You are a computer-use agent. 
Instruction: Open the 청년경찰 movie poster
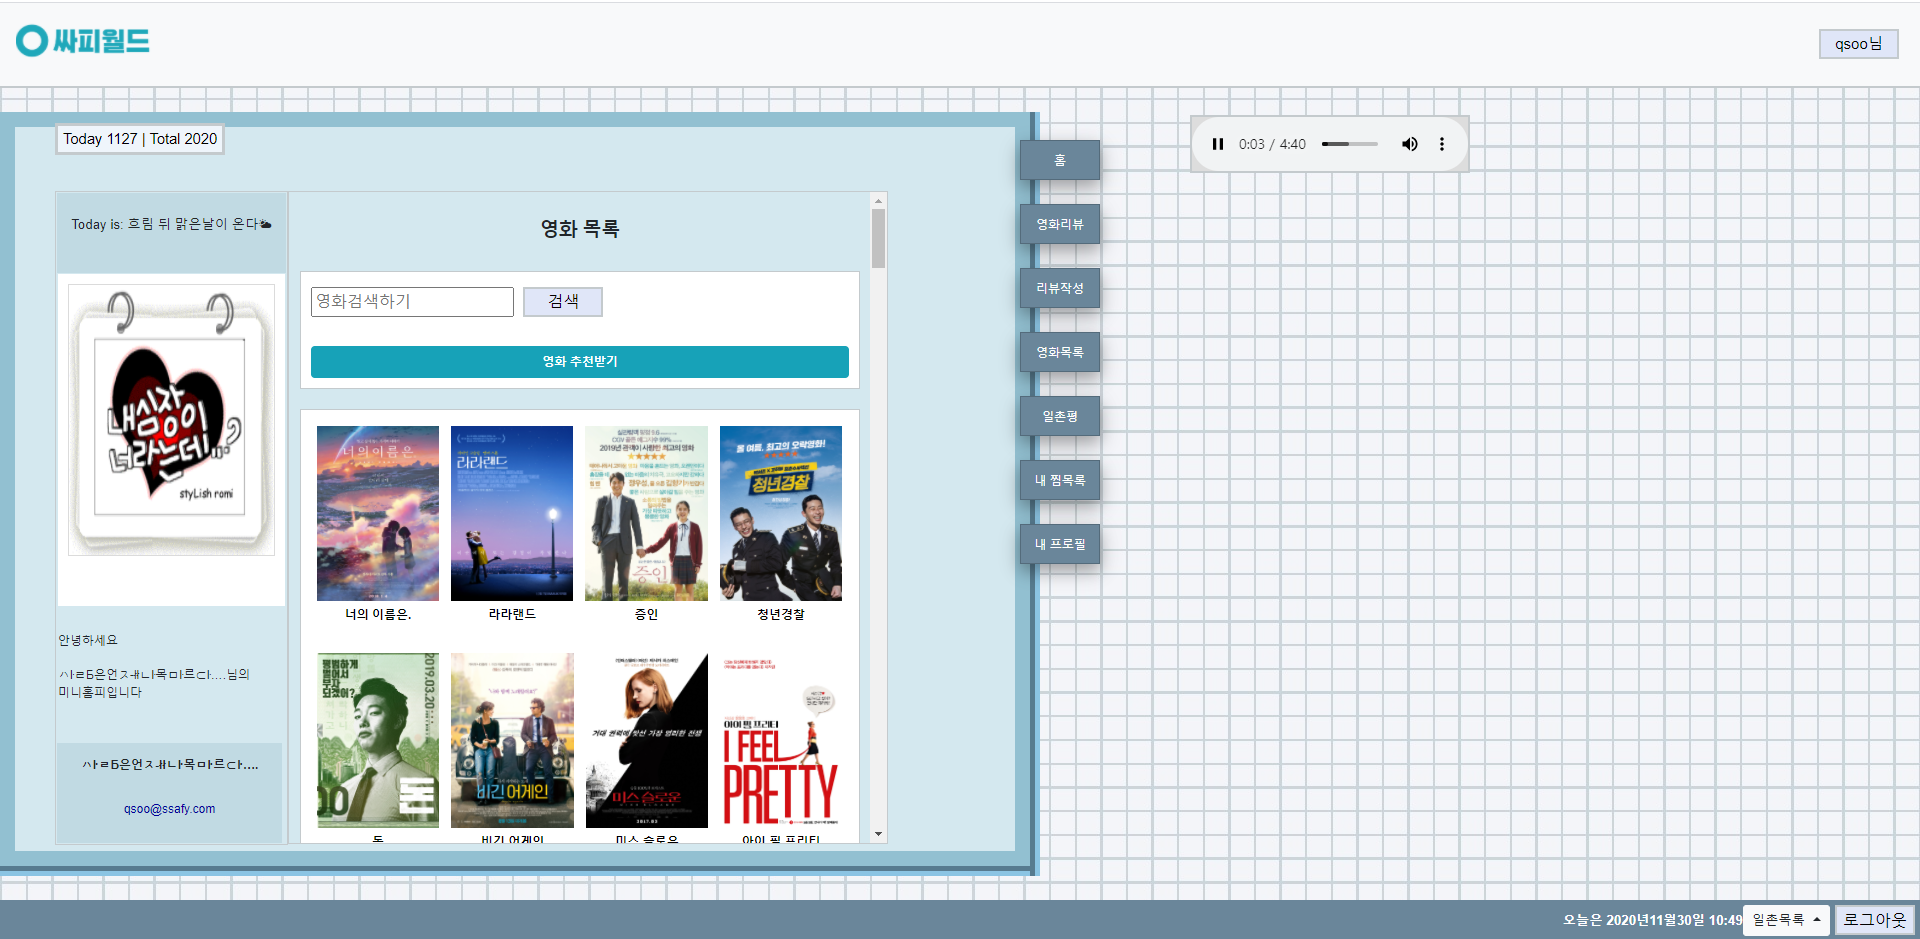pyautogui.click(x=781, y=513)
